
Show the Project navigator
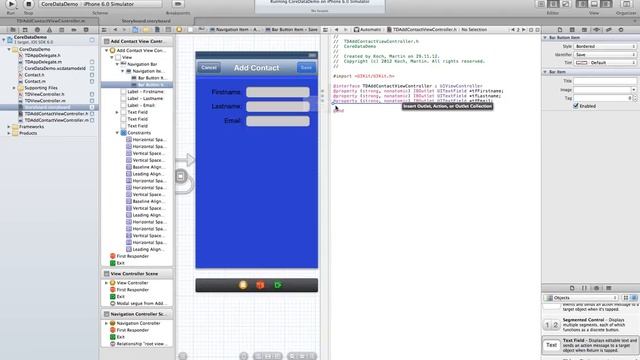[x=13, y=30]
